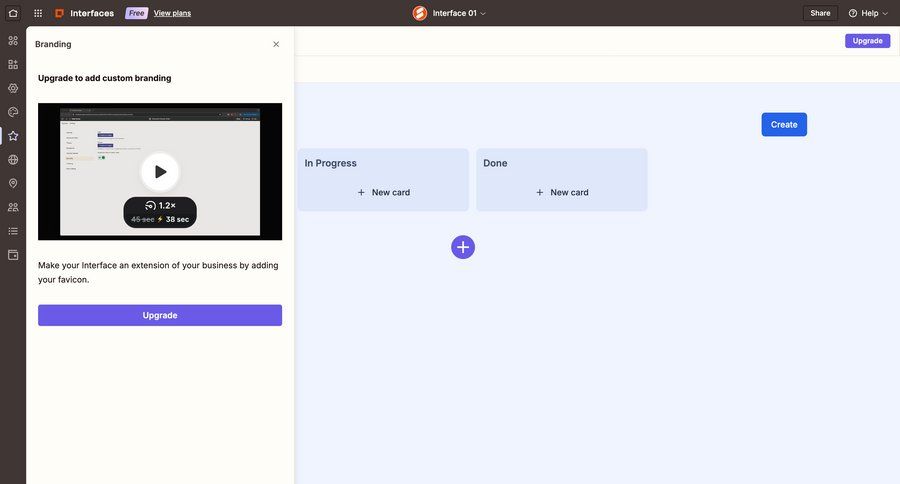The height and width of the screenshot is (484, 900).
Task: Click the Branding panel title
Action: [x=53, y=44]
